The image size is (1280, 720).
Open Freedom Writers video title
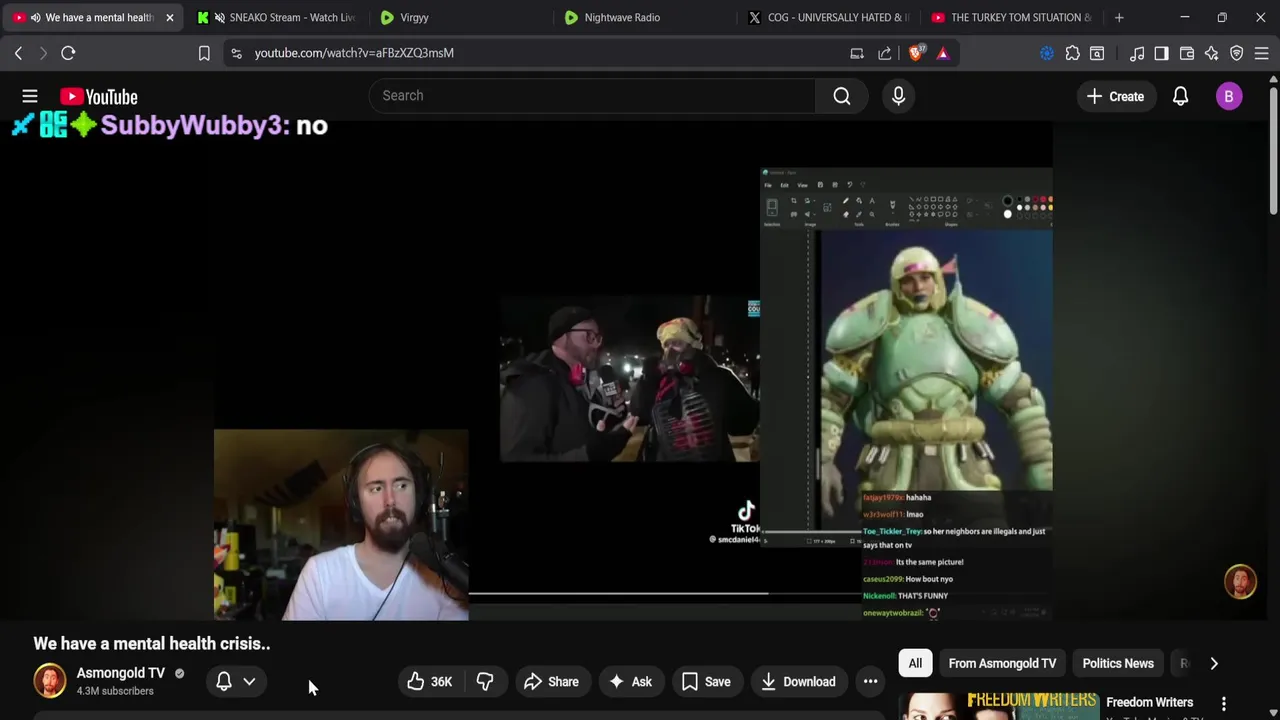pos(1149,702)
